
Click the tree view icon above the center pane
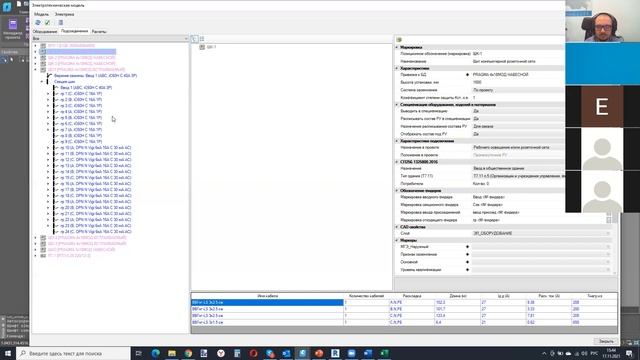point(195,39)
